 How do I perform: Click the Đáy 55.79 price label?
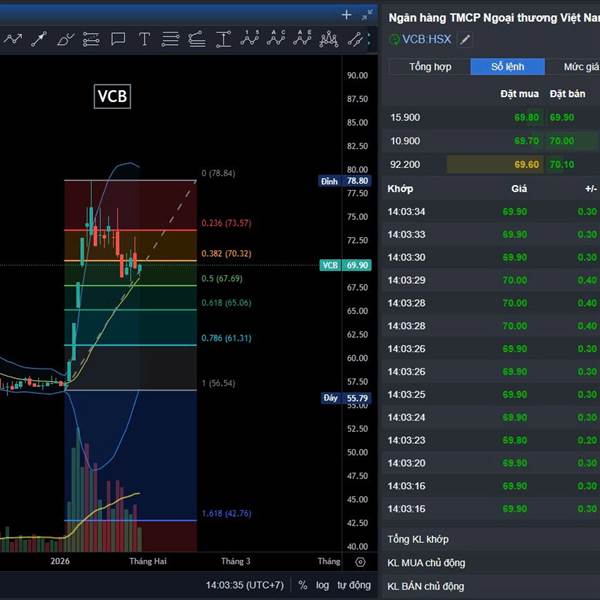346,398
